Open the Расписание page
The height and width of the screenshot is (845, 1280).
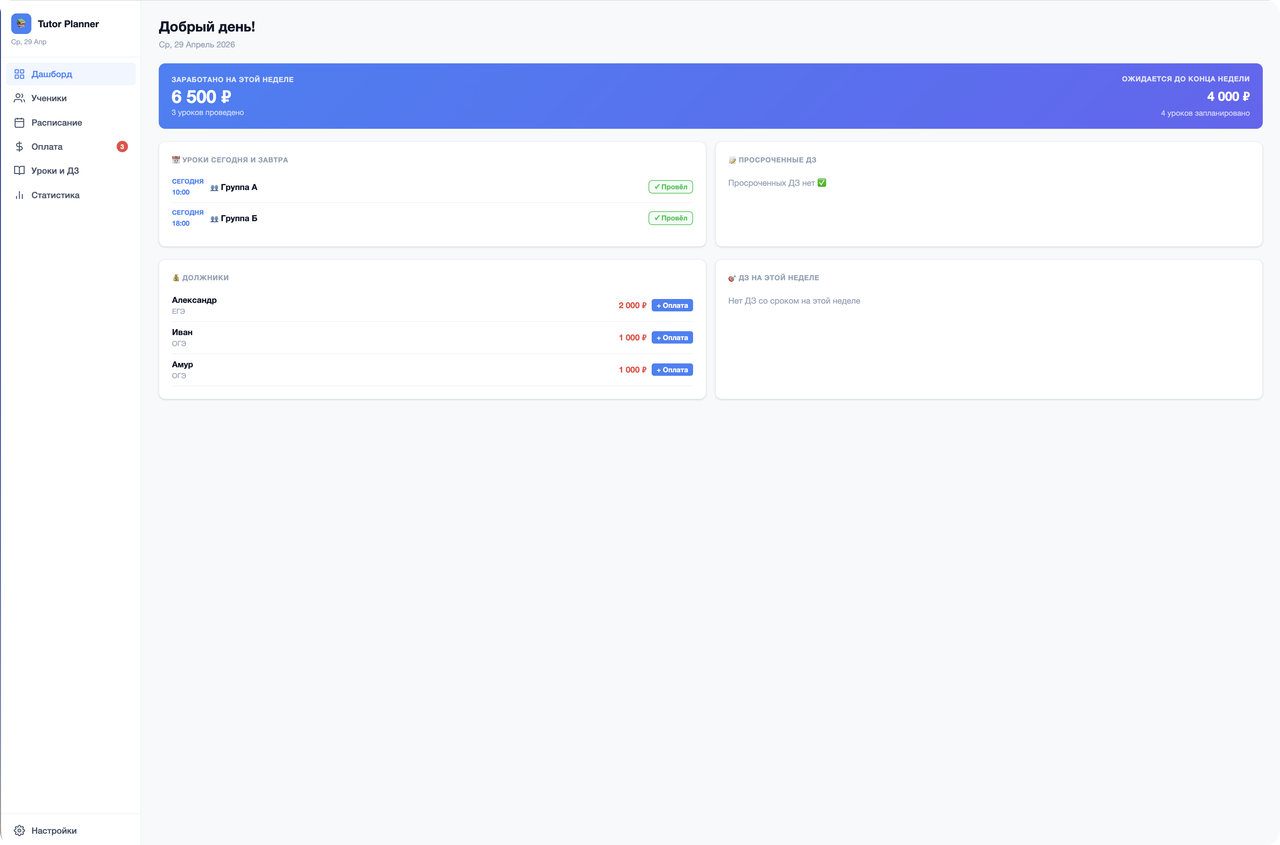[x=71, y=122]
